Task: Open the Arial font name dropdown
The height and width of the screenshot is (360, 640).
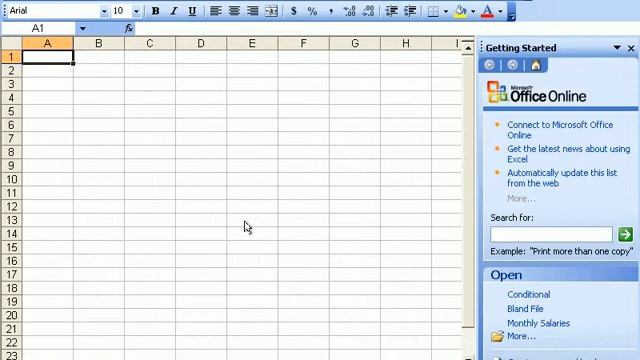Action: click(x=104, y=11)
